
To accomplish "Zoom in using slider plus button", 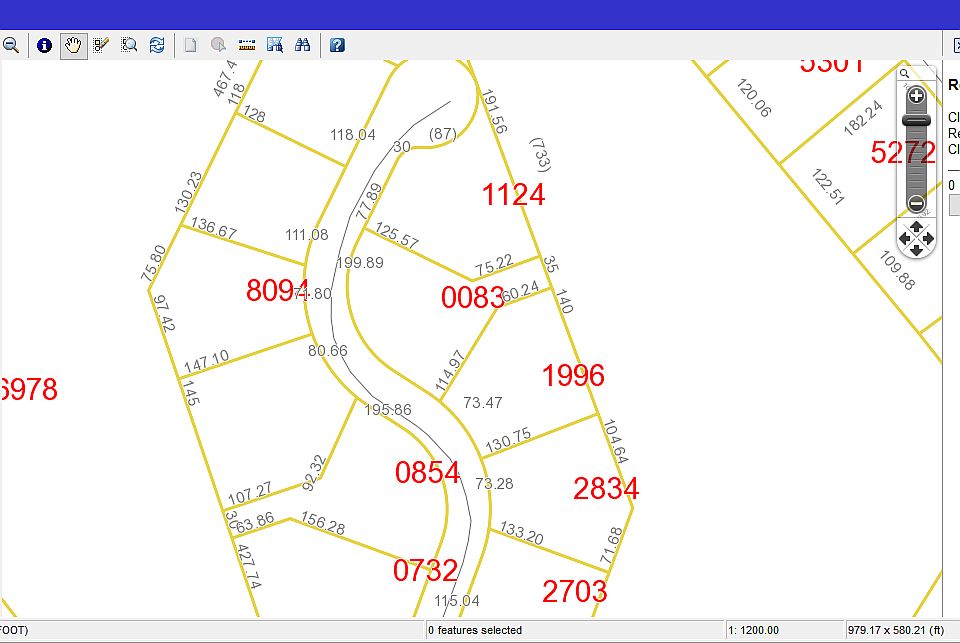I will pos(916,96).
